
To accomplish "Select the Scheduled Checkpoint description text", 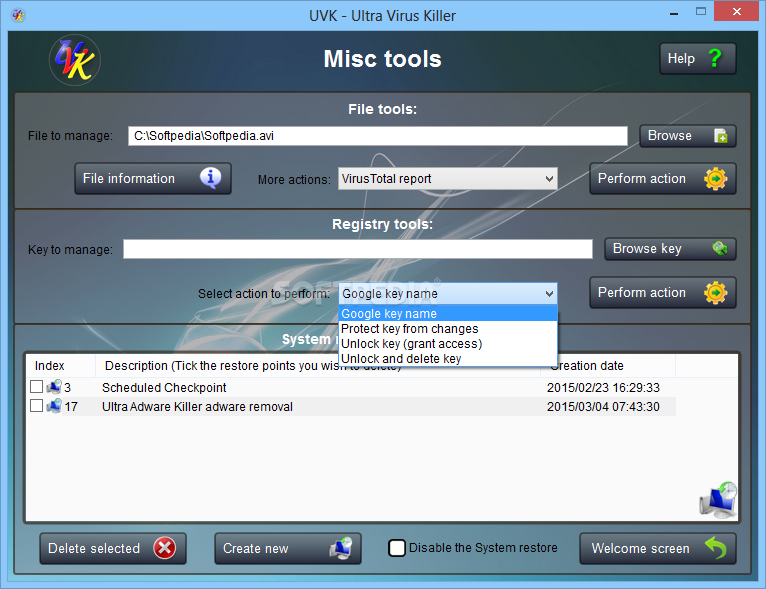I will 164,387.
